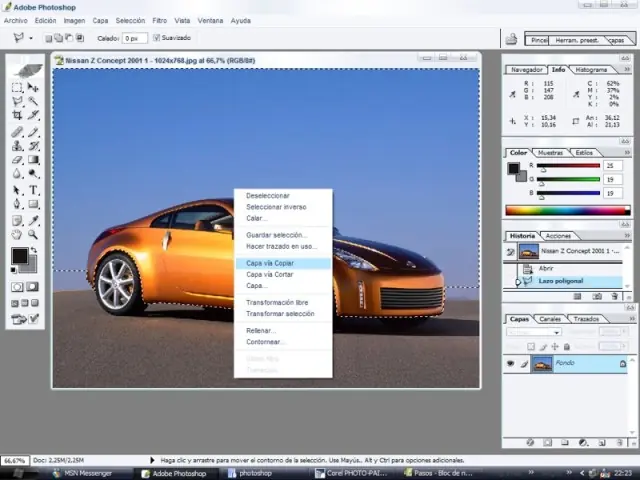The image size is (640, 480).
Task: Select the Slice tool
Action: point(33,115)
